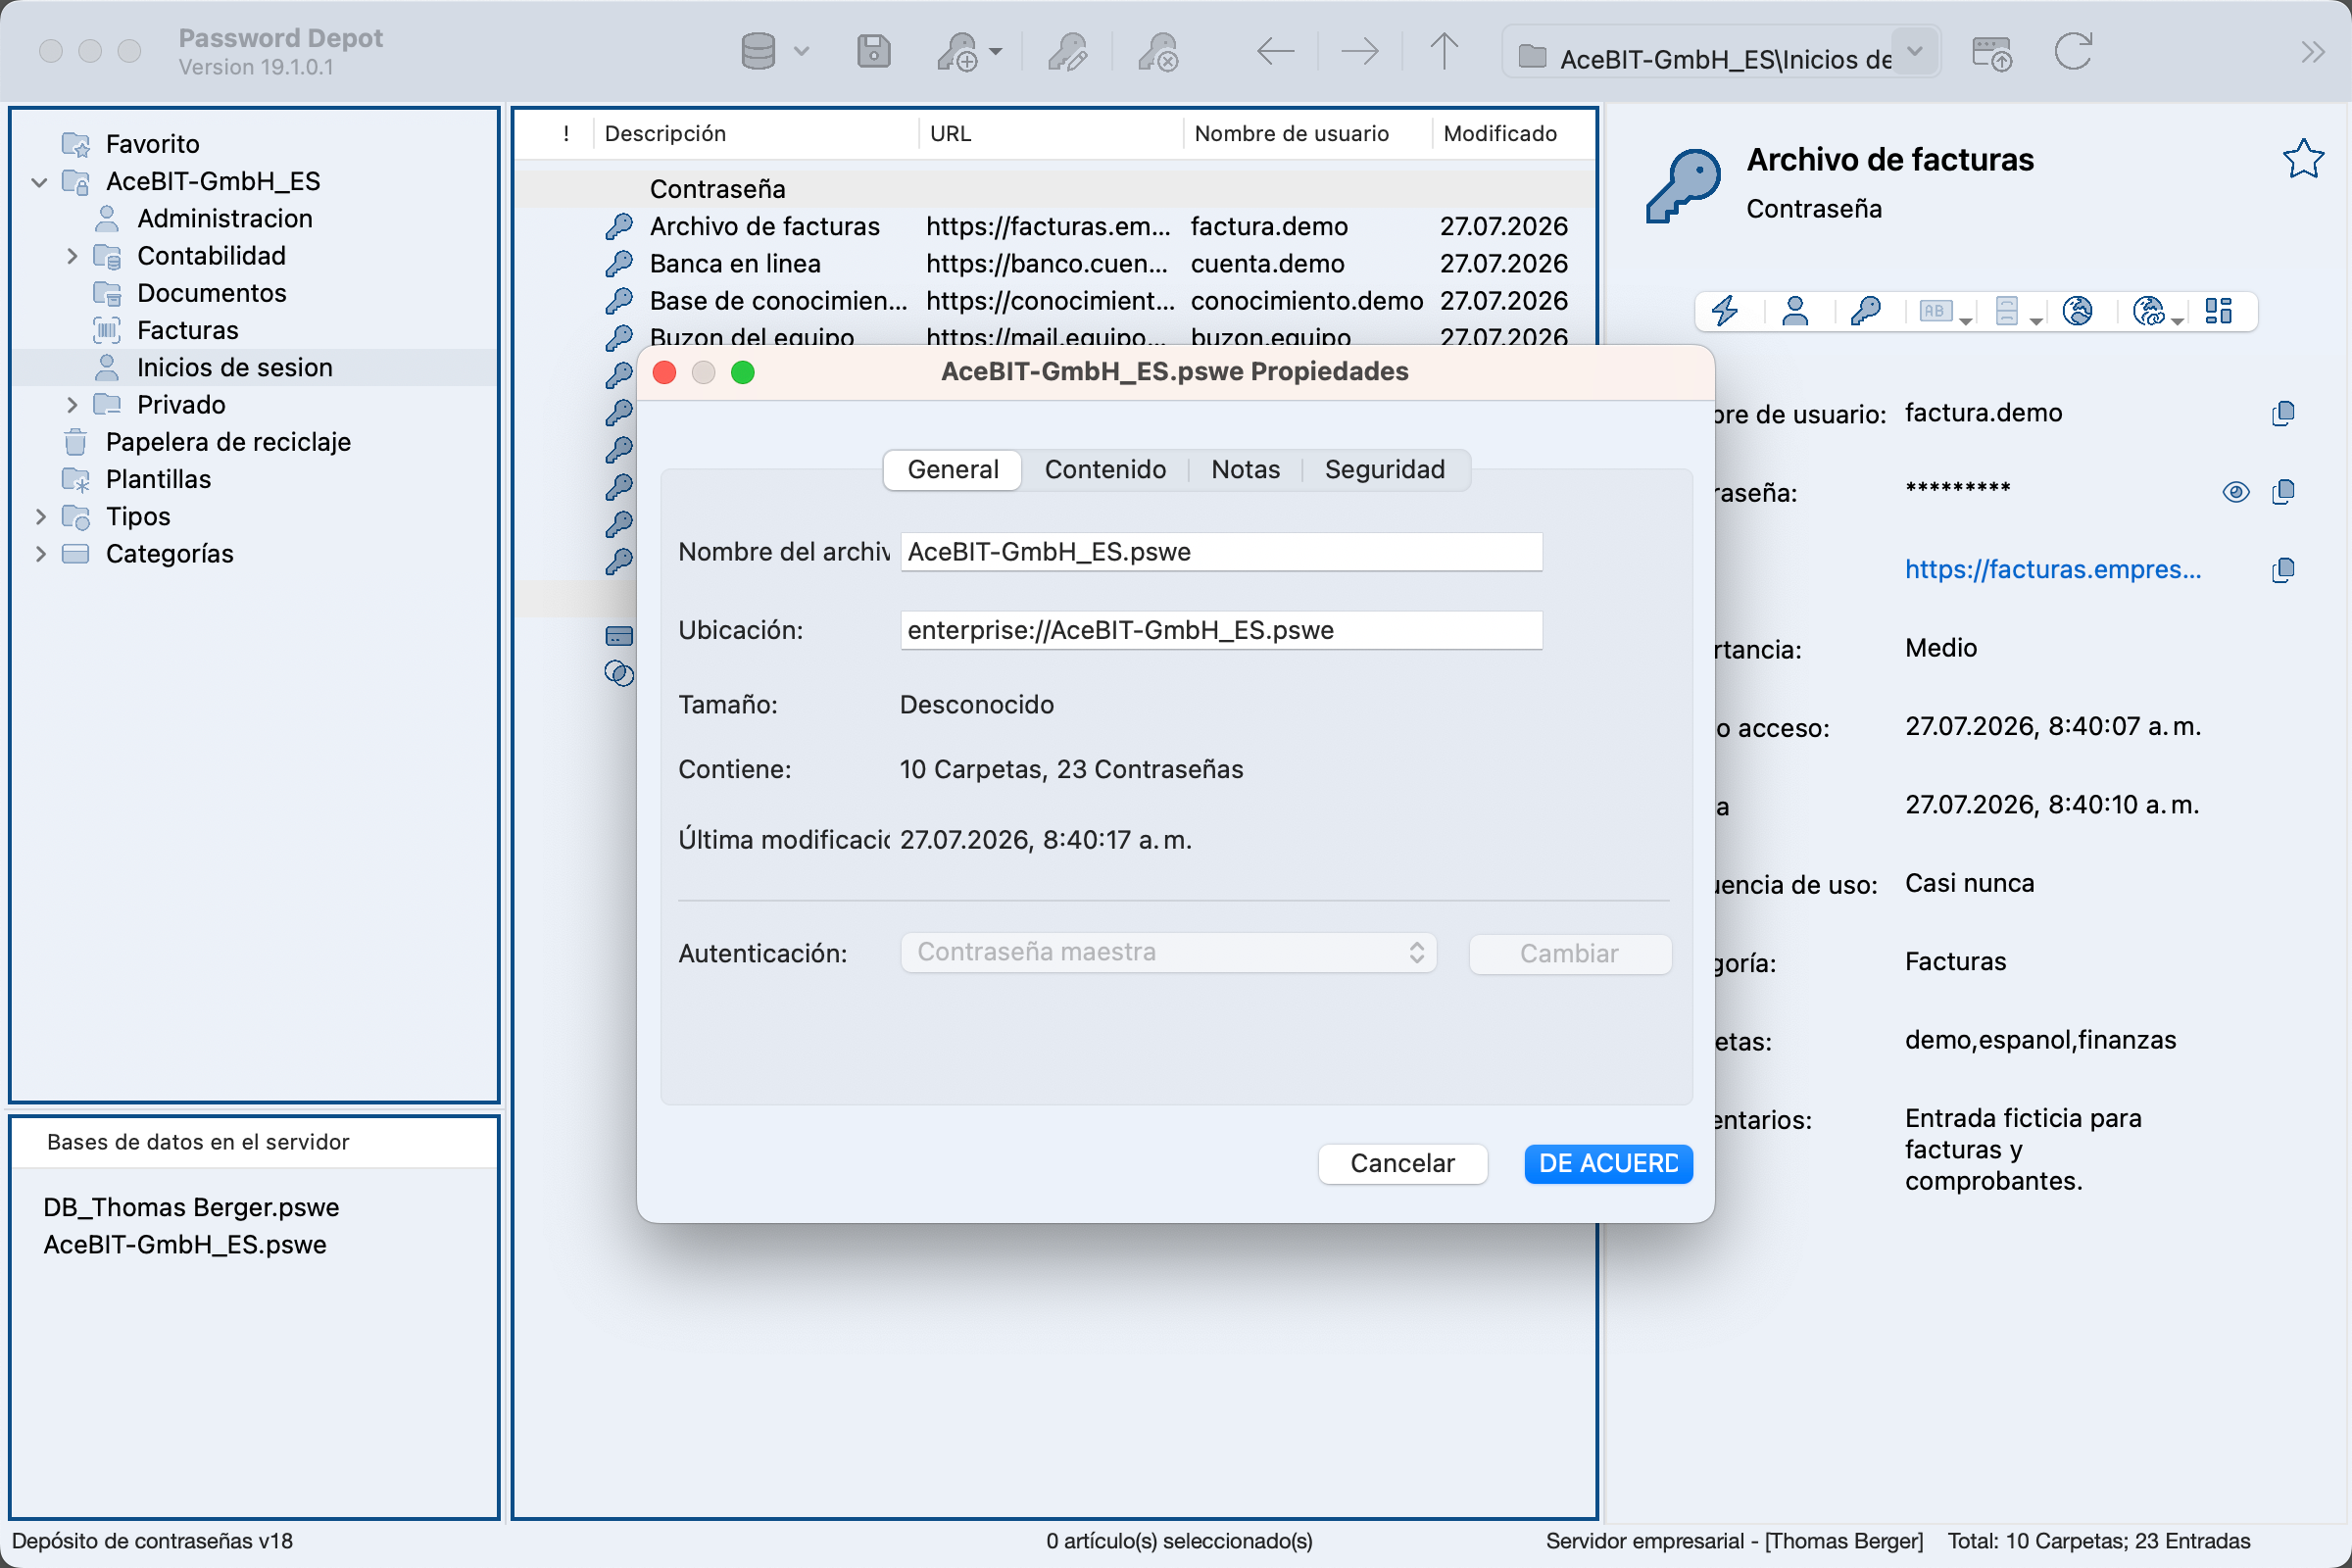
Task: Click the Nombre del archivo field
Action: point(1221,552)
